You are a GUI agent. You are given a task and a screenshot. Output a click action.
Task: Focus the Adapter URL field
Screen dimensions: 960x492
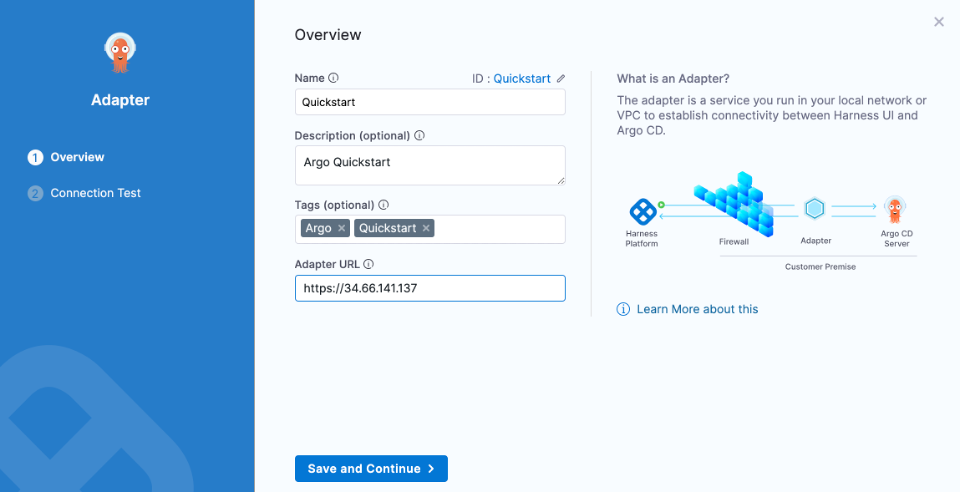(430, 288)
